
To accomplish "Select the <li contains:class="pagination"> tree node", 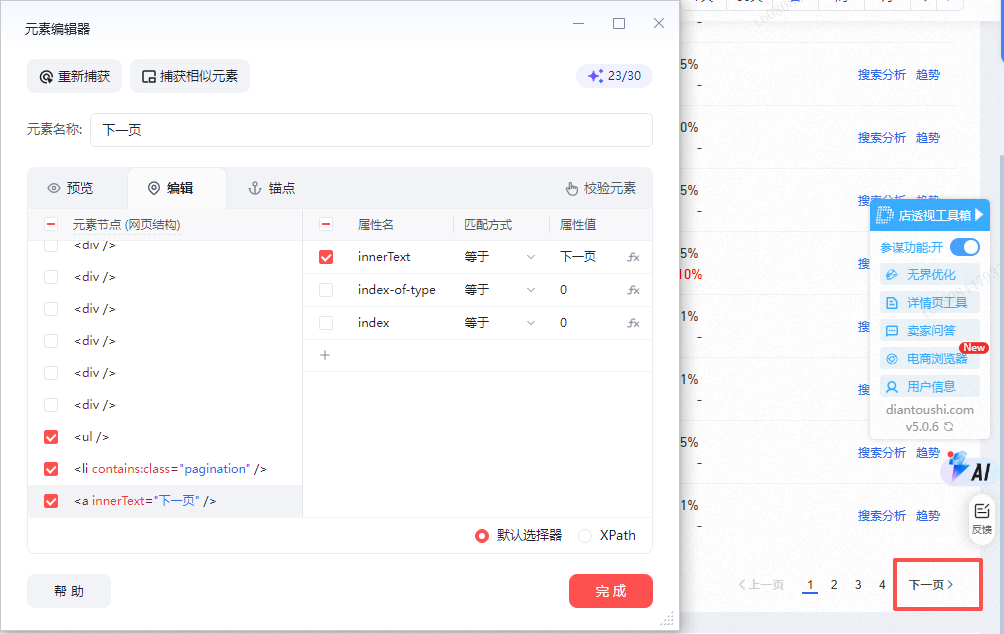I will pos(170,469).
